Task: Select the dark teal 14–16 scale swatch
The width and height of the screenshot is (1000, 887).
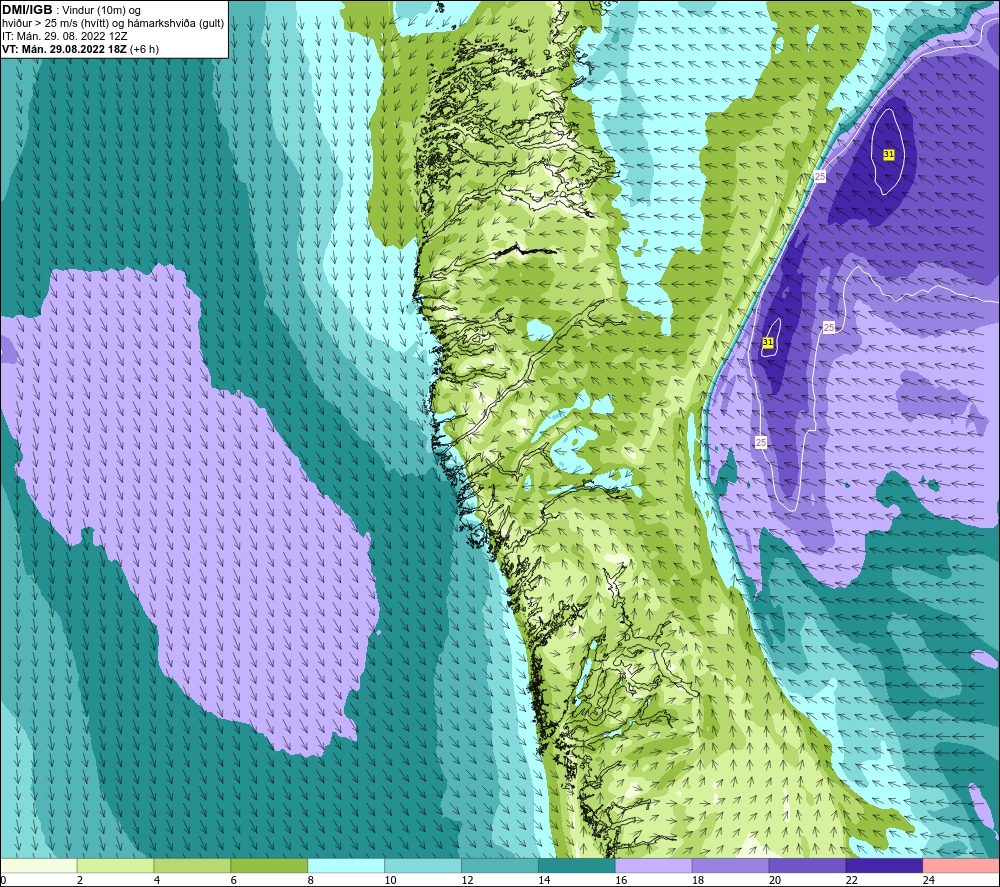Action: [x=577, y=866]
